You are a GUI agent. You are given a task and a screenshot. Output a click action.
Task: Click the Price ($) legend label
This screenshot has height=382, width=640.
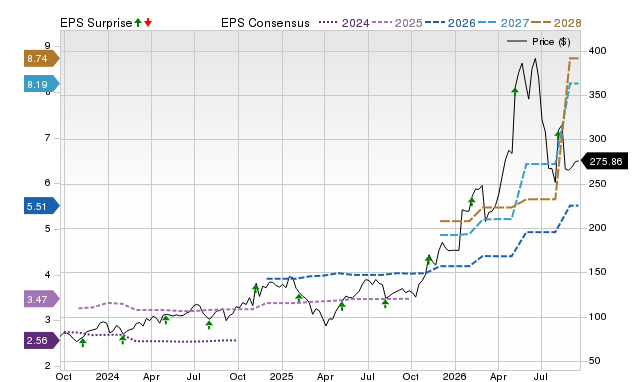click(551, 42)
